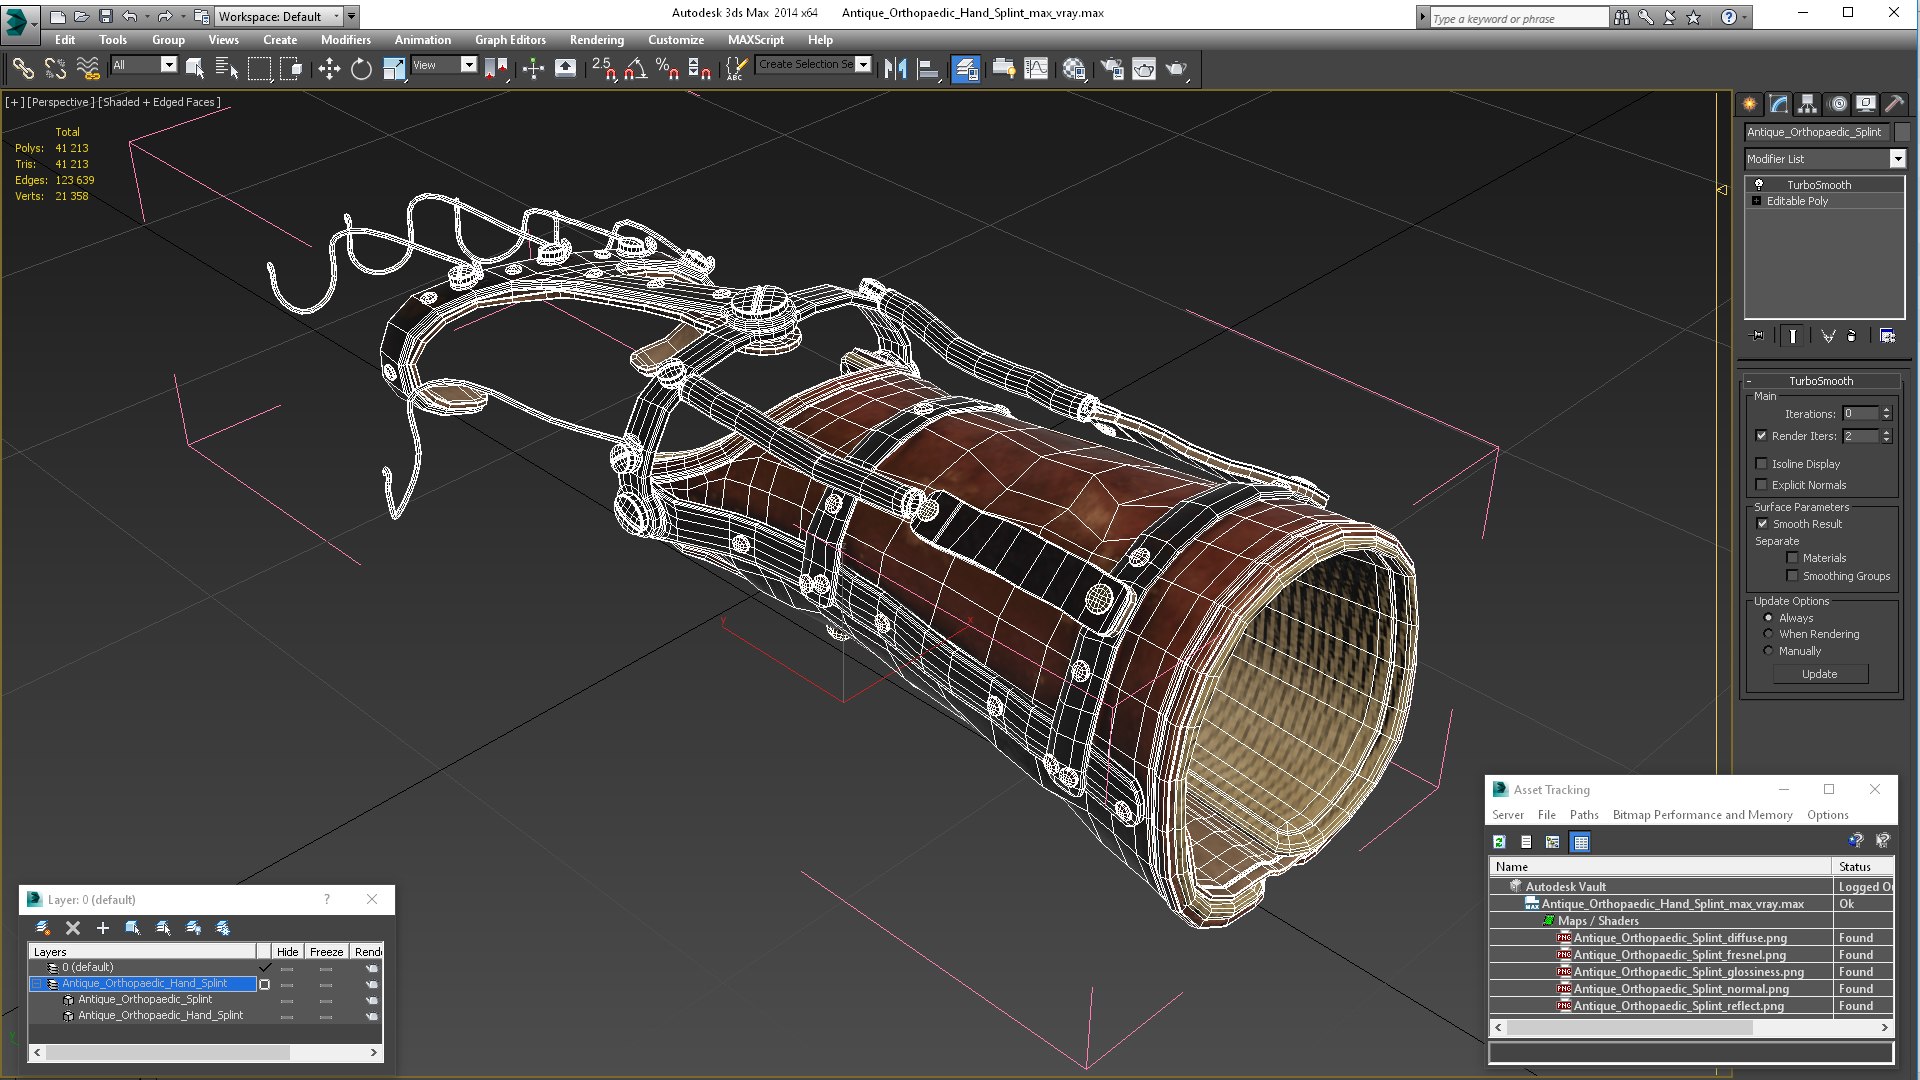
Task: Select Manually update option
Action: click(1768, 651)
